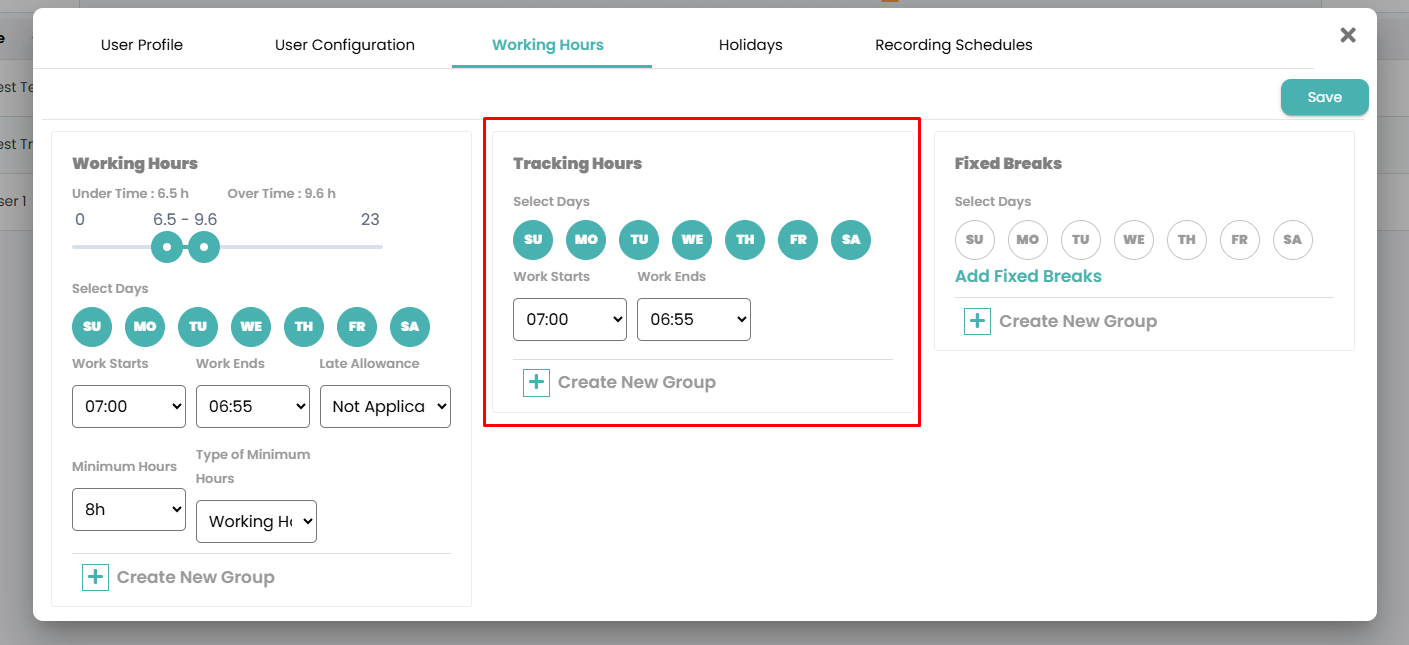Select MO in Fixed Breaks days

click(1028, 240)
